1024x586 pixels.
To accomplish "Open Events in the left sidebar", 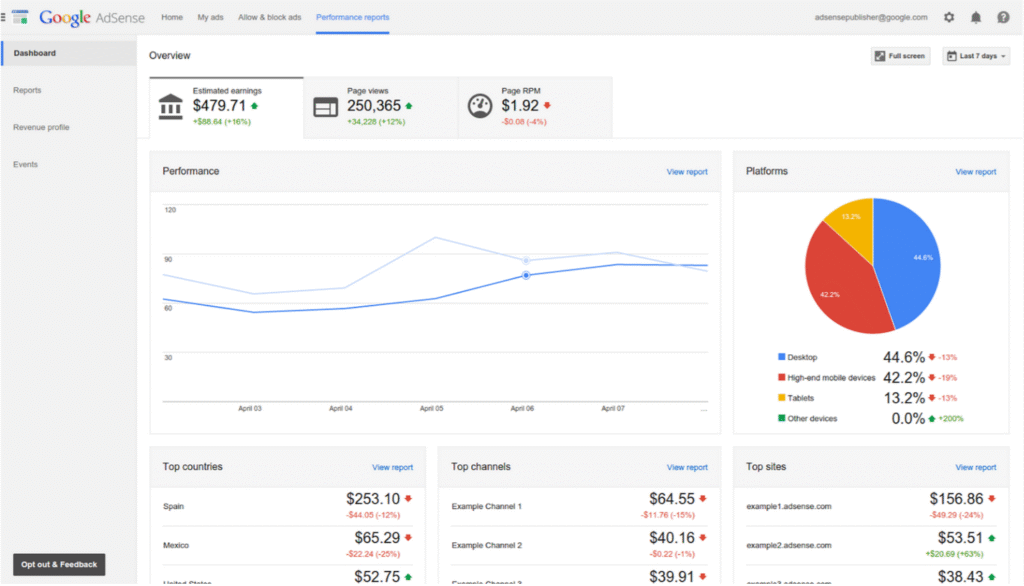I will (25, 164).
